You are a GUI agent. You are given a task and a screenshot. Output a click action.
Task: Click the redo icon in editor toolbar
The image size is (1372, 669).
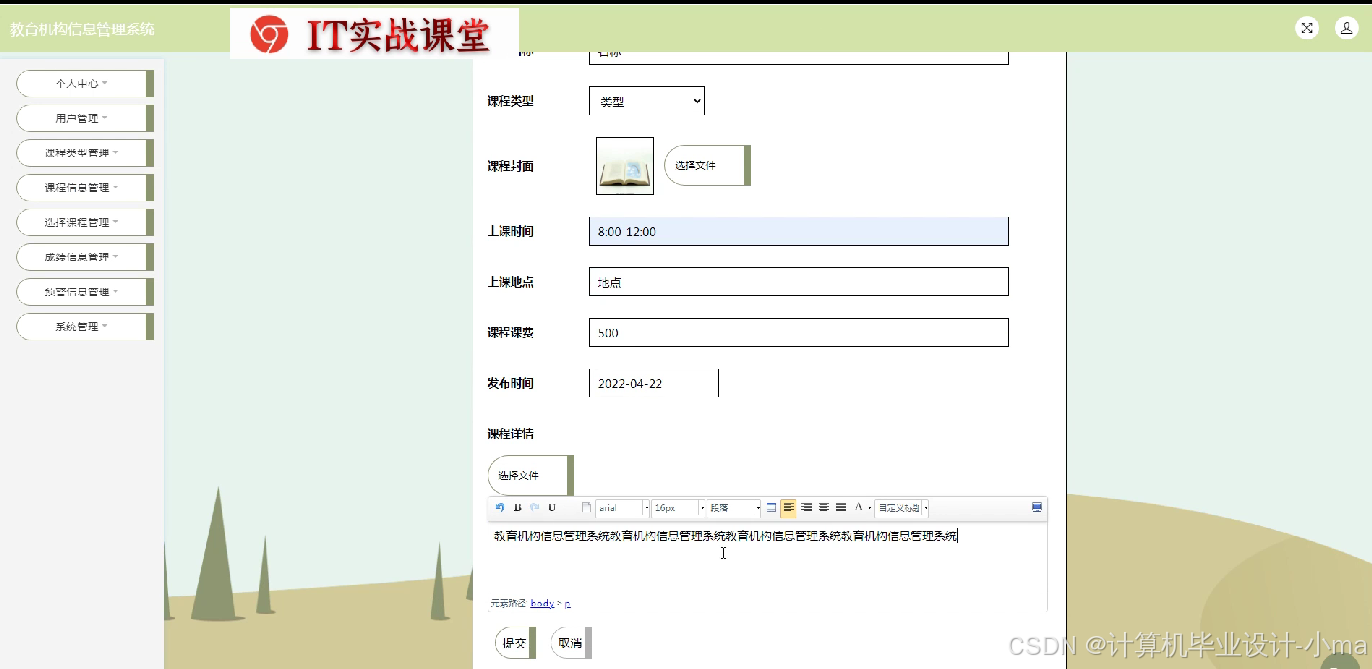pyautogui.click(x=534, y=508)
